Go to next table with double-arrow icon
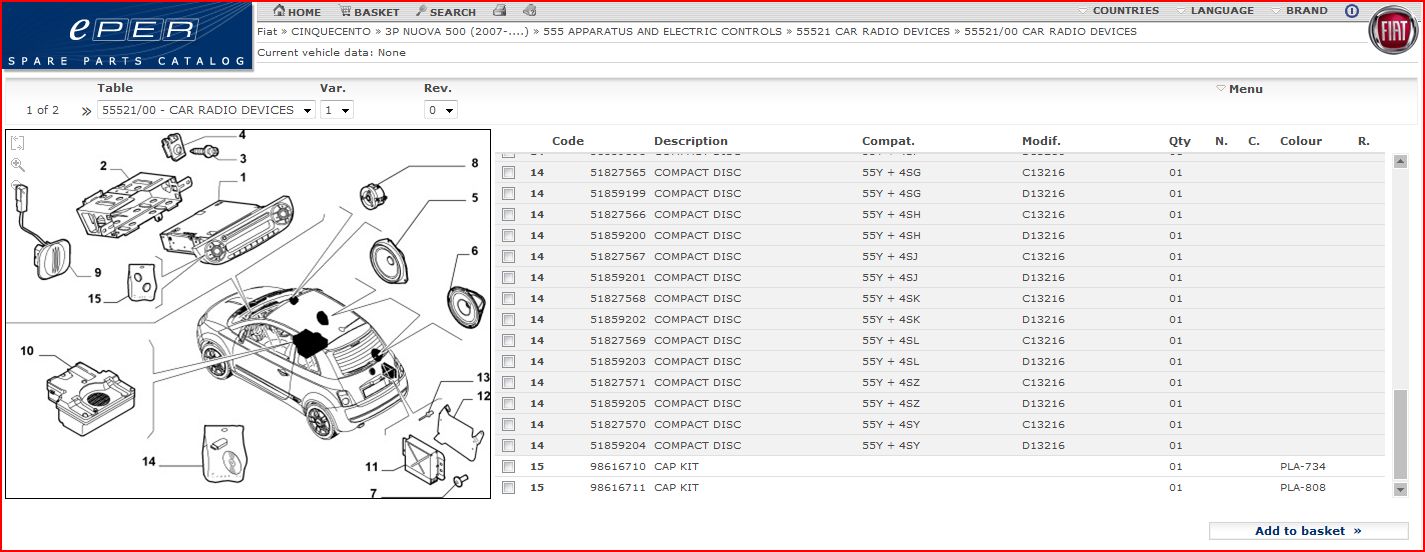The width and height of the screenshot is (1425, 552). (86, 111)
